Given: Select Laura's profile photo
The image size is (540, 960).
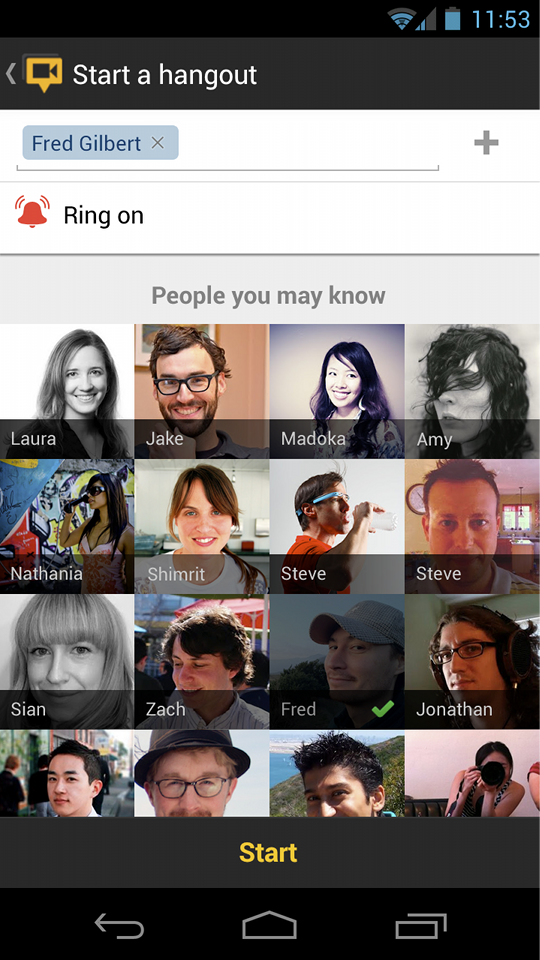Looking at the screenshot, I should (x=67, y=391).
